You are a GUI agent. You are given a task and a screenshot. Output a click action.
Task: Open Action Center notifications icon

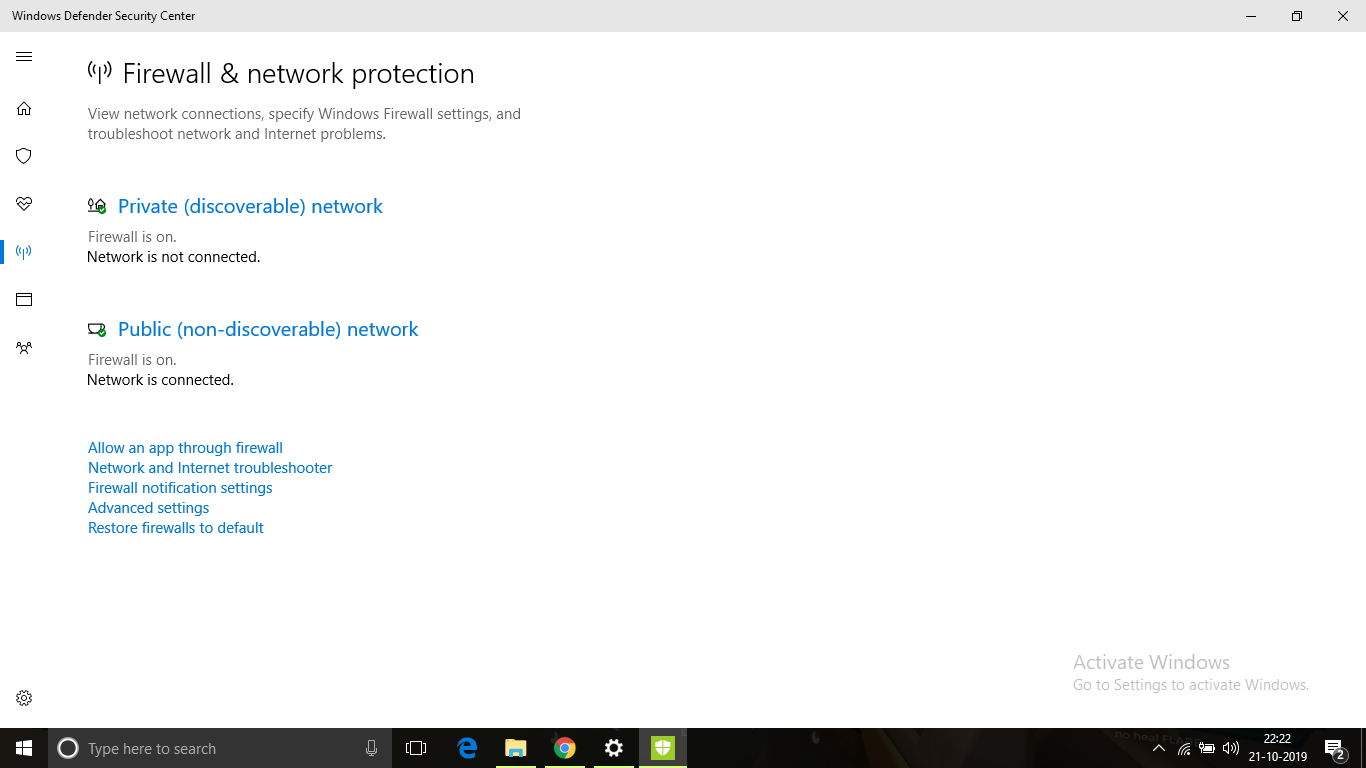(x=1335, y=748)
